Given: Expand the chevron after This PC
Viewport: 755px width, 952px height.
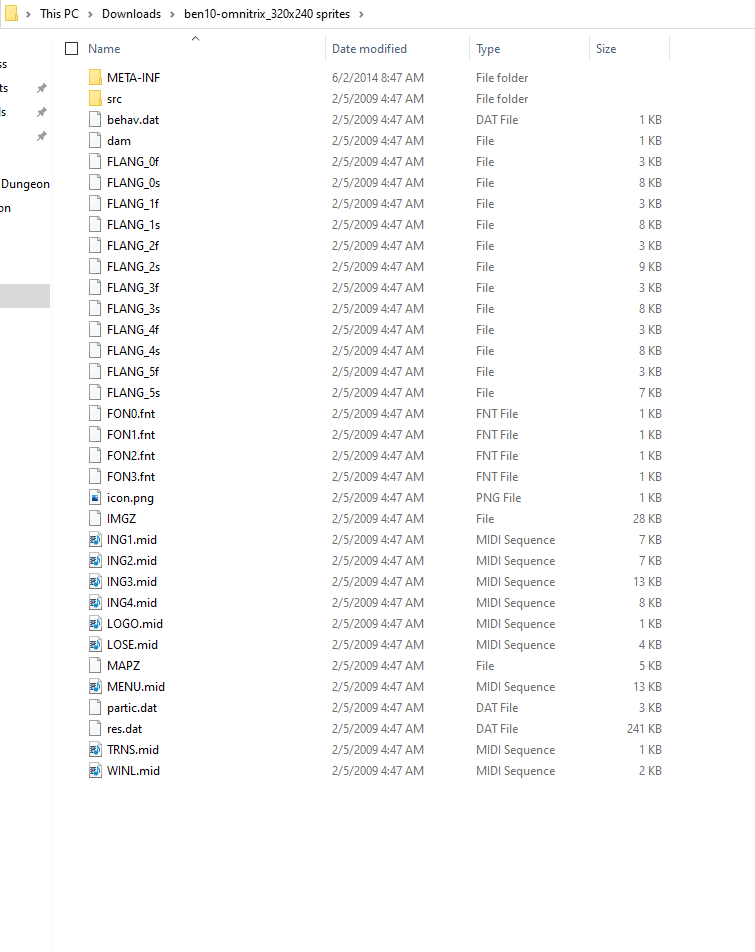Looking at the screenshot, I should pos(90,14).
